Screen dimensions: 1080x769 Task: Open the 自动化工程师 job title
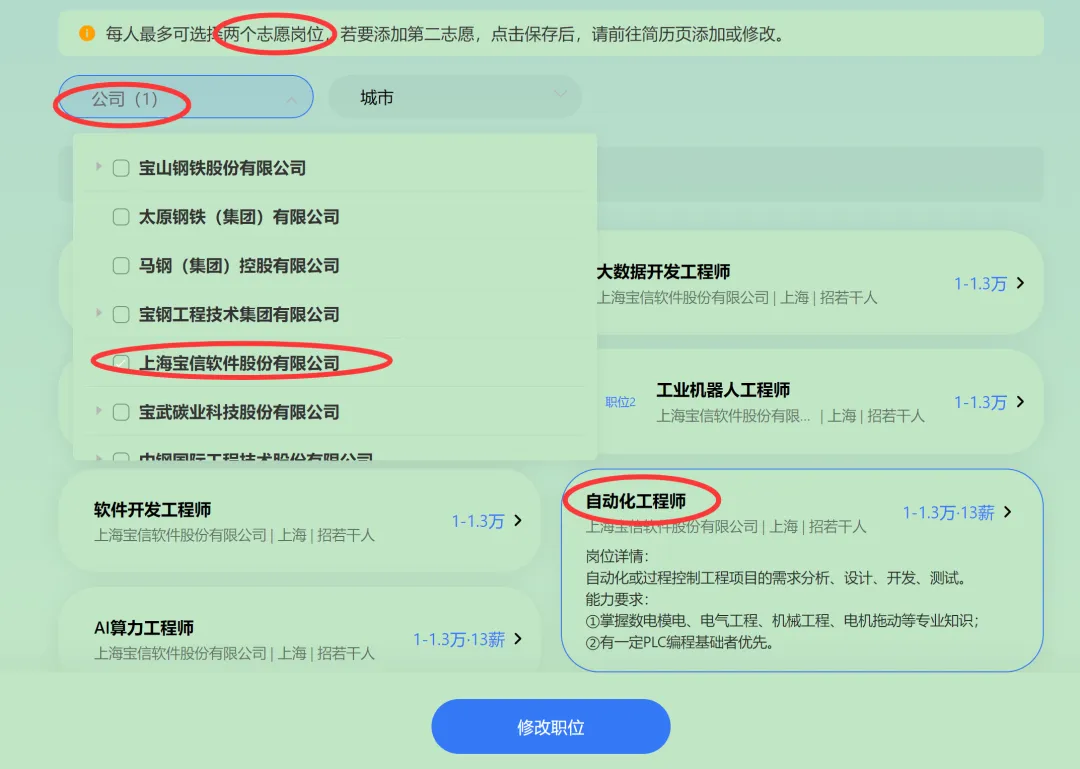click(636, 502)
